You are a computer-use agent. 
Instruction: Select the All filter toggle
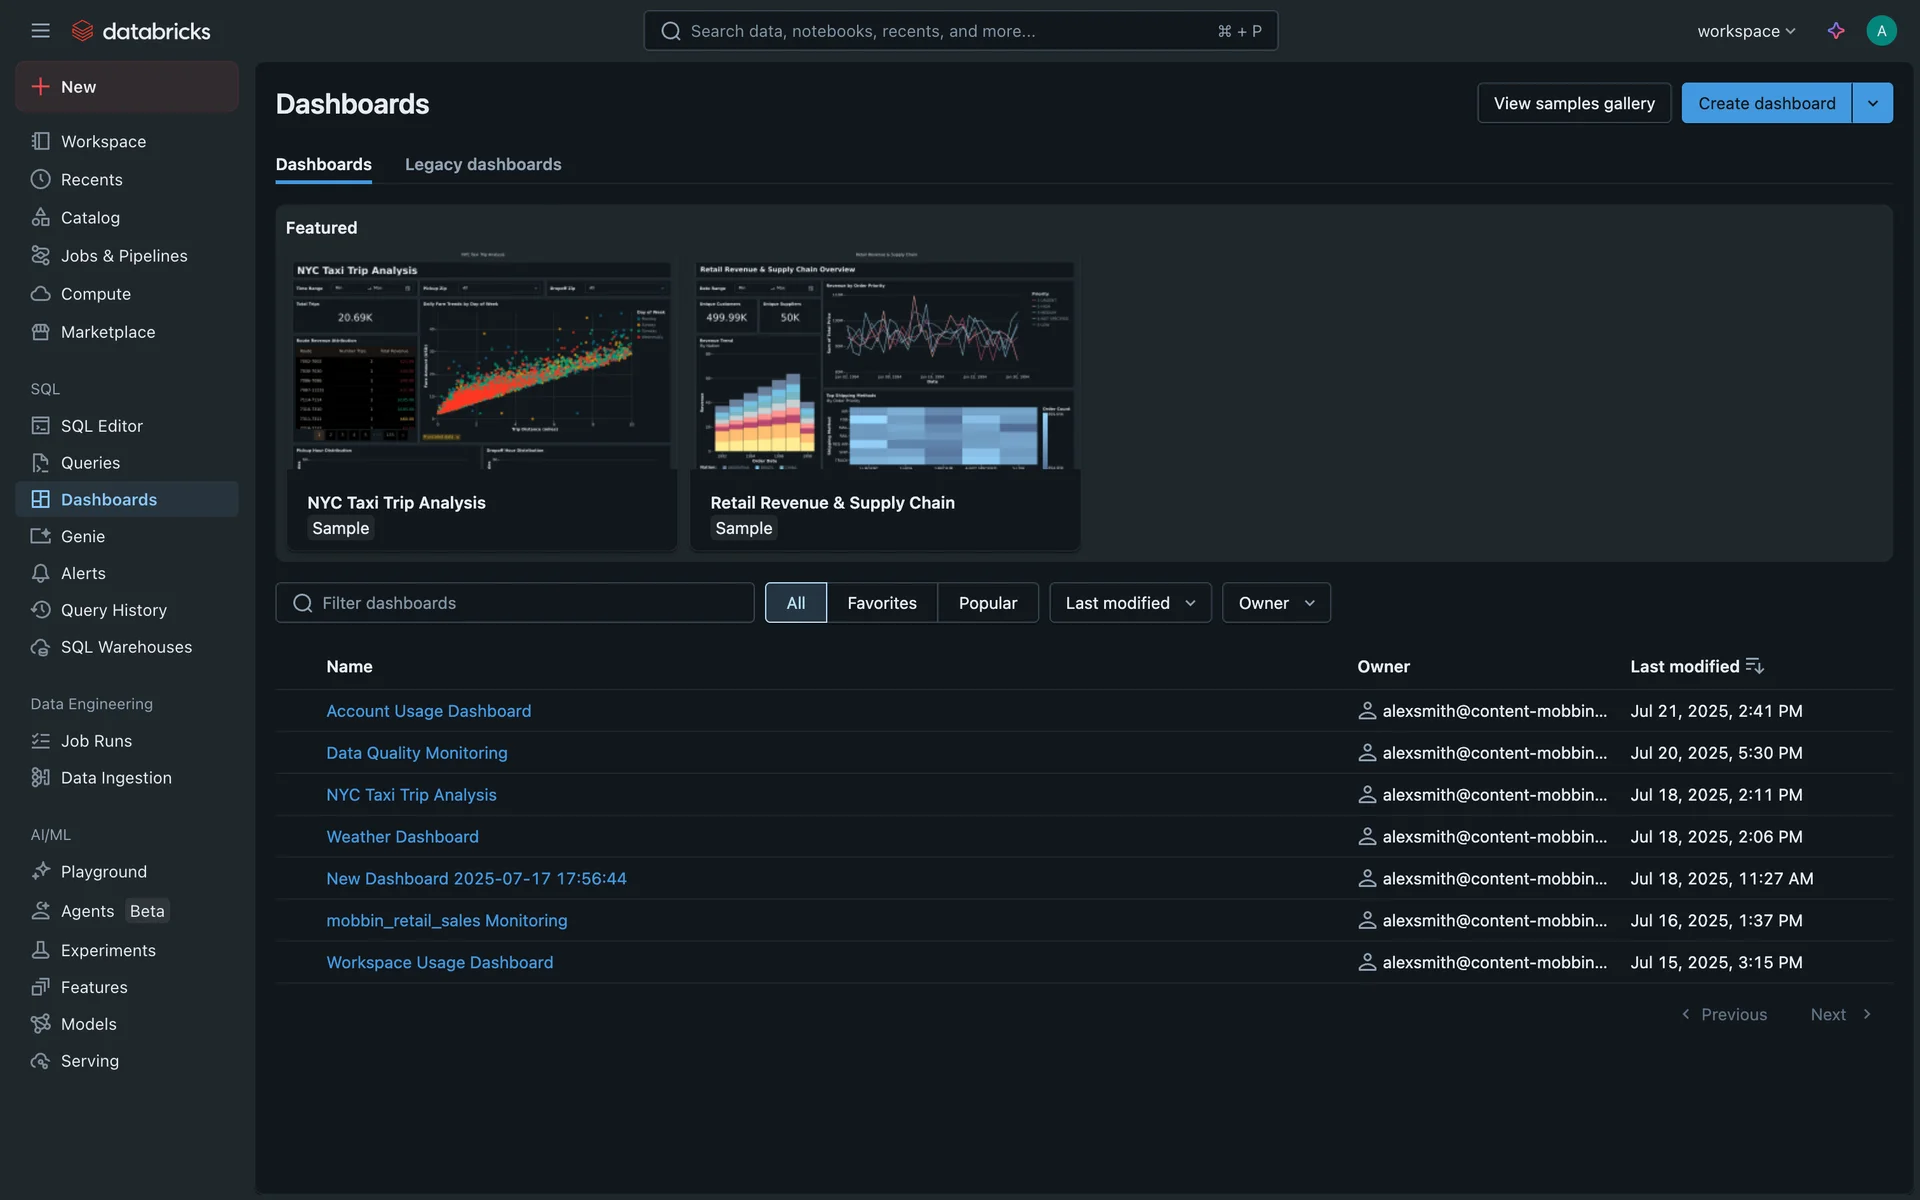(x=795, y=603)
